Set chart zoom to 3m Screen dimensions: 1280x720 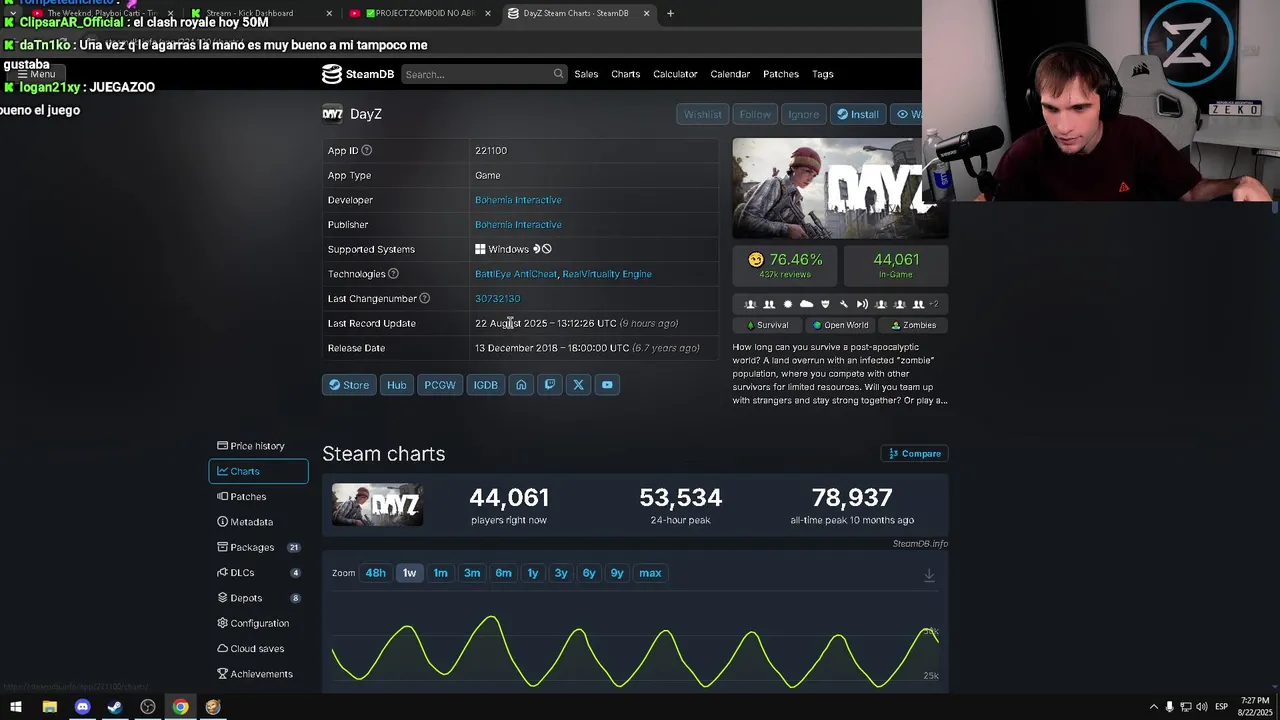pos(472,573)
